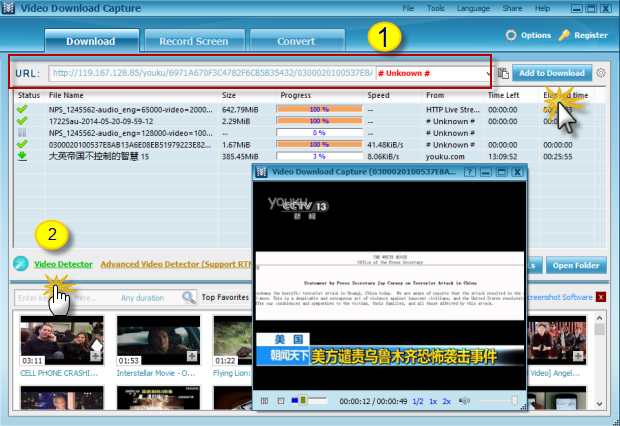Sort list by File Name column
Image resolution: width=620 pixels, height=426 pixels.
[x=131, y=95]
